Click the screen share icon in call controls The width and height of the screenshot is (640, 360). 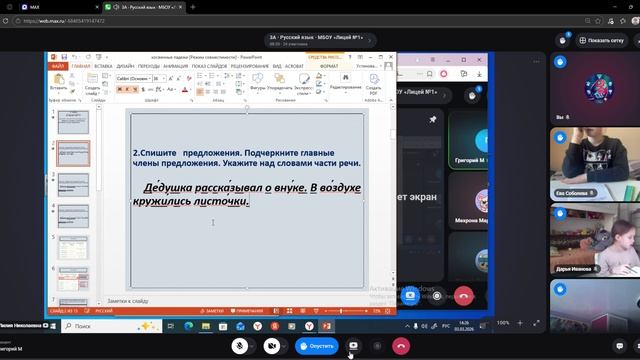click(353, 346)
